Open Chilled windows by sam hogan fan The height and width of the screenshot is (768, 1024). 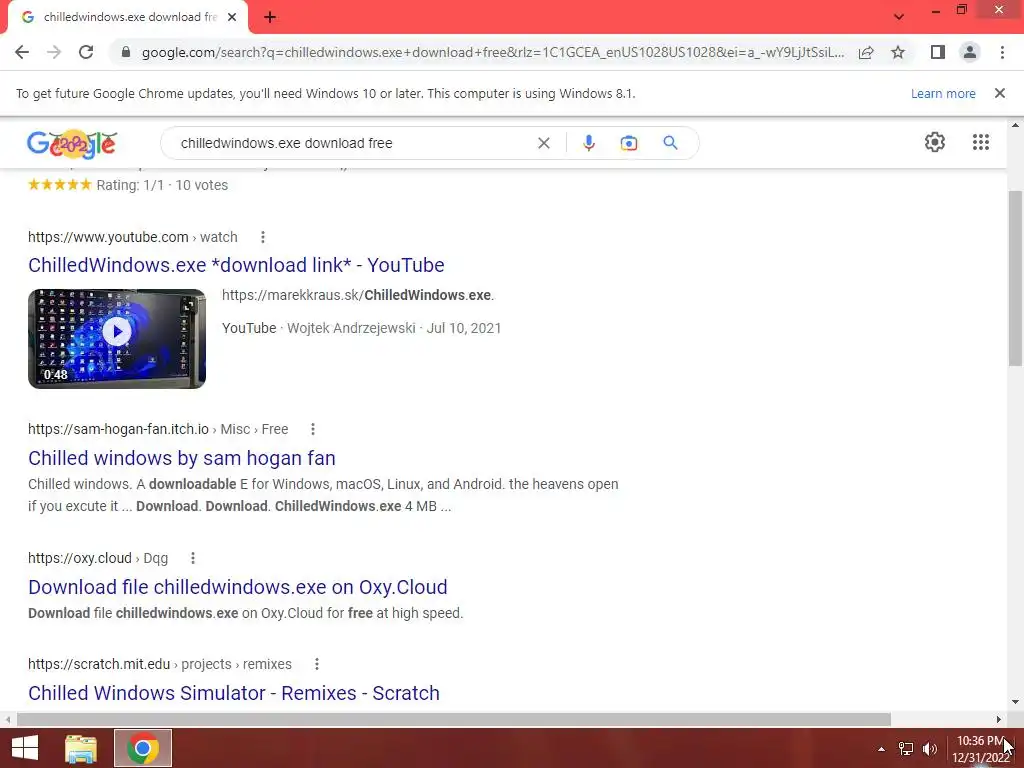pos(182,458)
